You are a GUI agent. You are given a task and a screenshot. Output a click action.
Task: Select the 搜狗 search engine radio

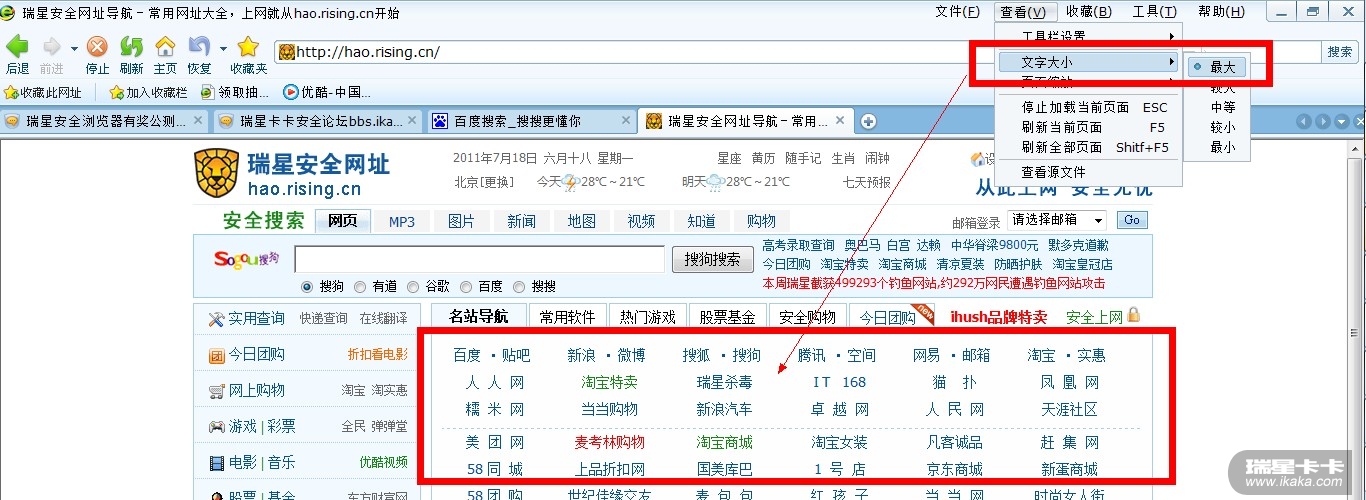tap(307, 286)
